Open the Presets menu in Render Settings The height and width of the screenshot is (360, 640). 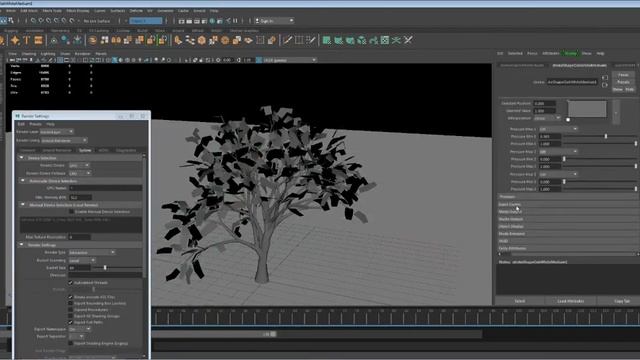click(x=35, y=124)
